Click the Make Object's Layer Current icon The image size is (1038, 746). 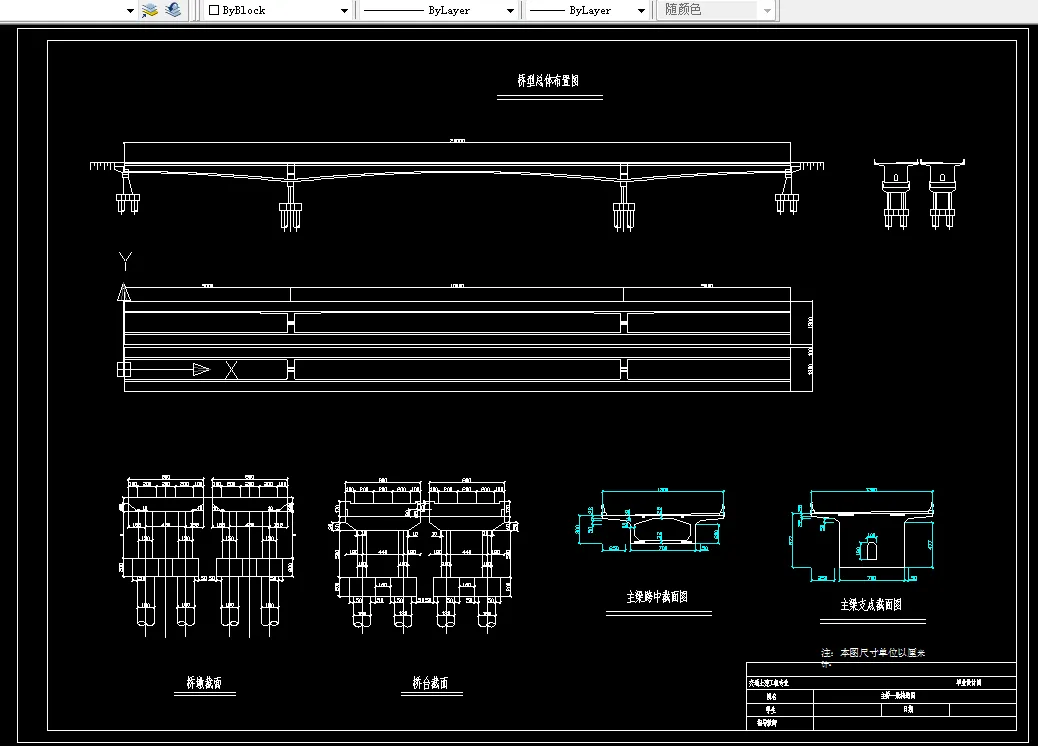click(150, 10)
